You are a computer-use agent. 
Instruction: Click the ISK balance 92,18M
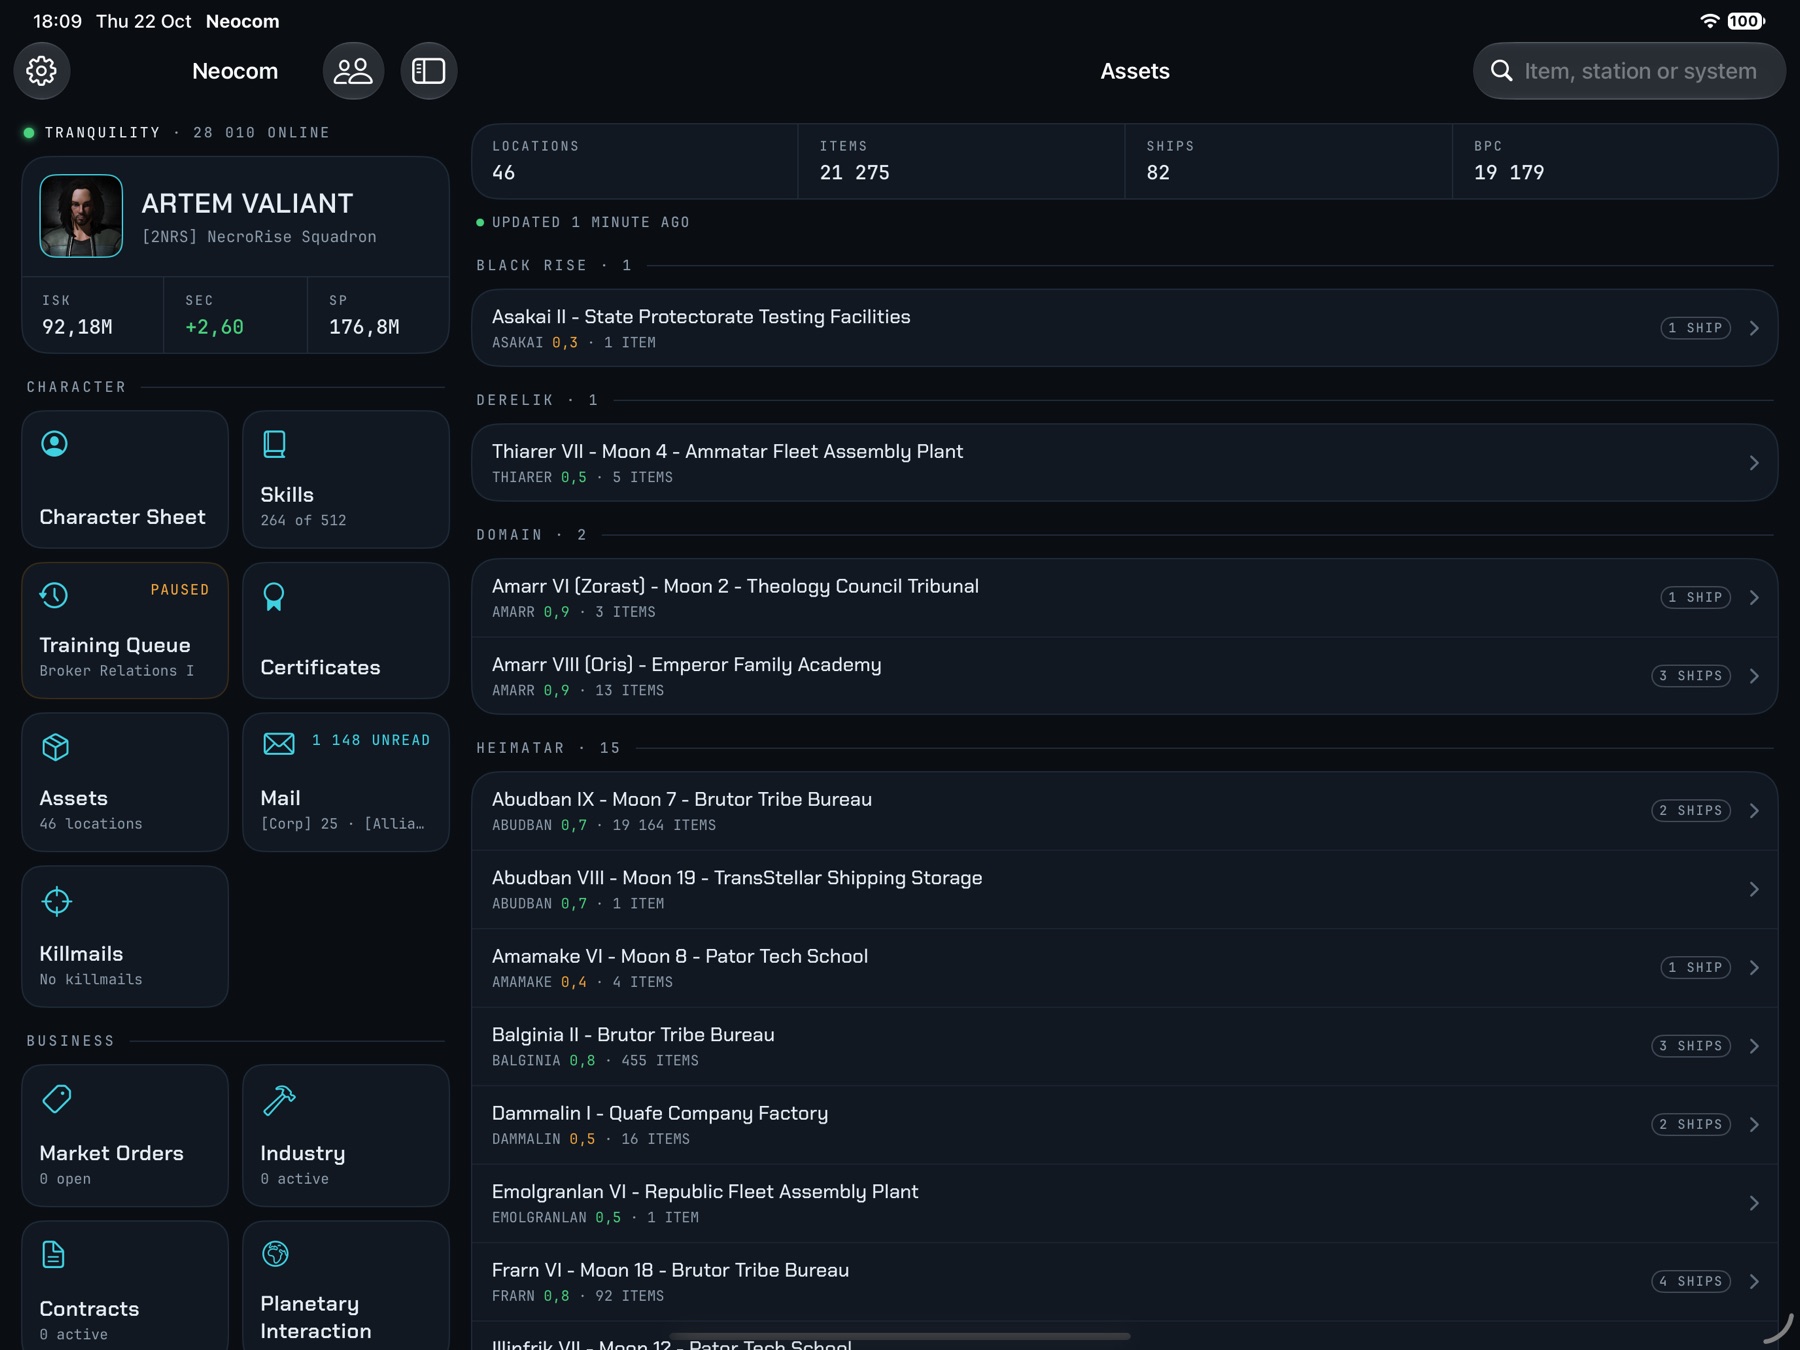click(x=77, y=327)
